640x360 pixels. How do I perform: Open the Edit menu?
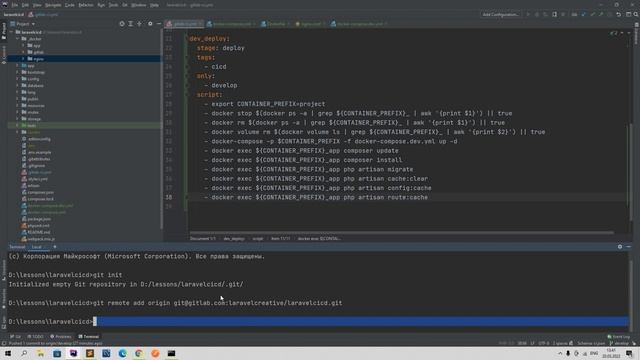[x=25, y=5]
